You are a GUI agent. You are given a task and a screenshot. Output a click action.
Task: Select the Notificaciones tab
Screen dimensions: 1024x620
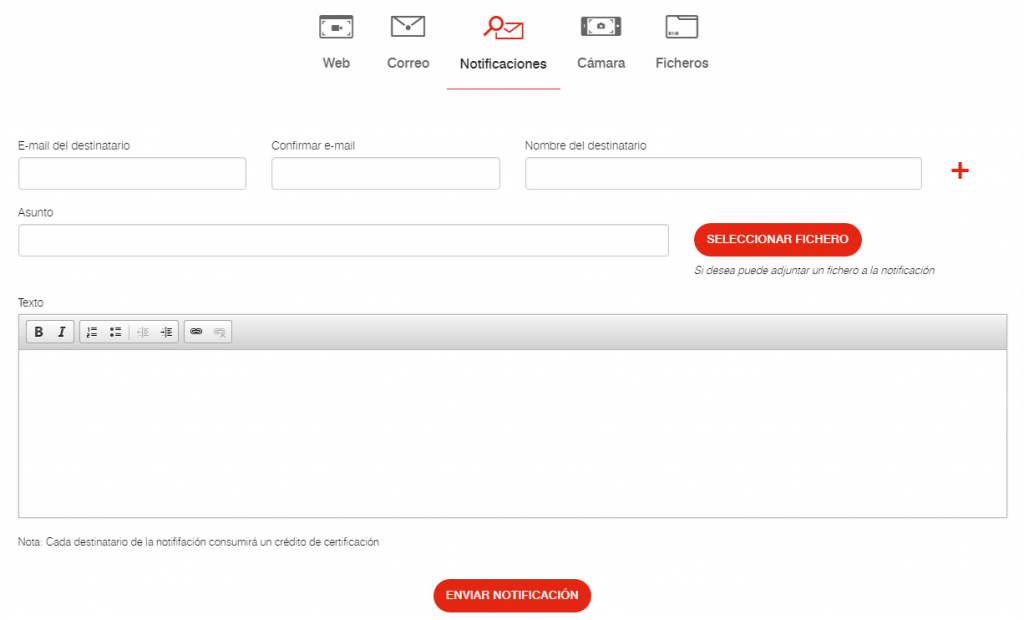click(503, 45)
